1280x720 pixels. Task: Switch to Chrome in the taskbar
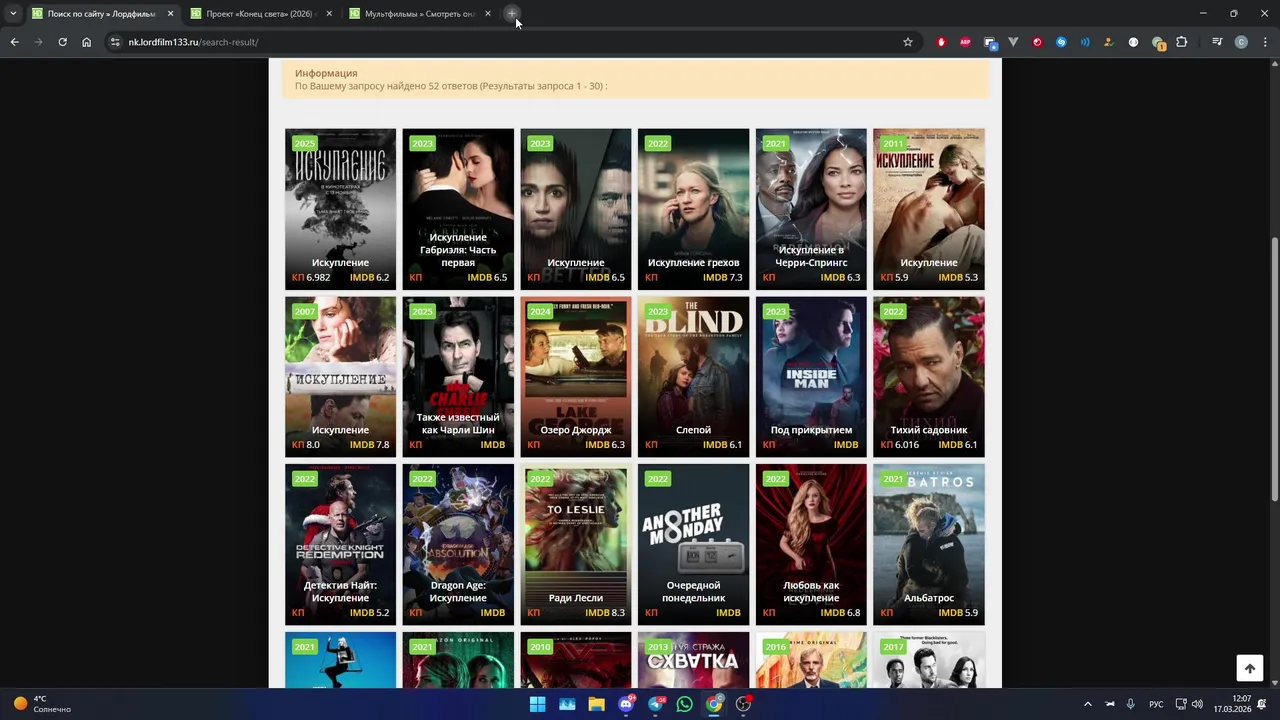tap(714, 704)
